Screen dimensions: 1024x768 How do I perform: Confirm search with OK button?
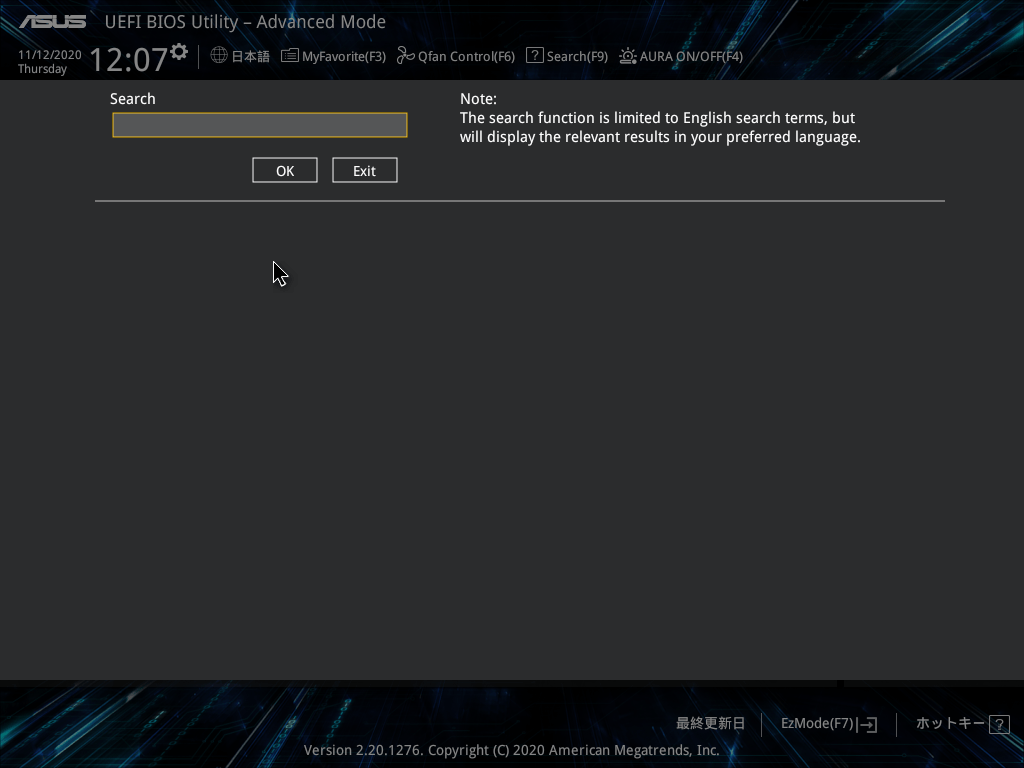pos(285,170)
